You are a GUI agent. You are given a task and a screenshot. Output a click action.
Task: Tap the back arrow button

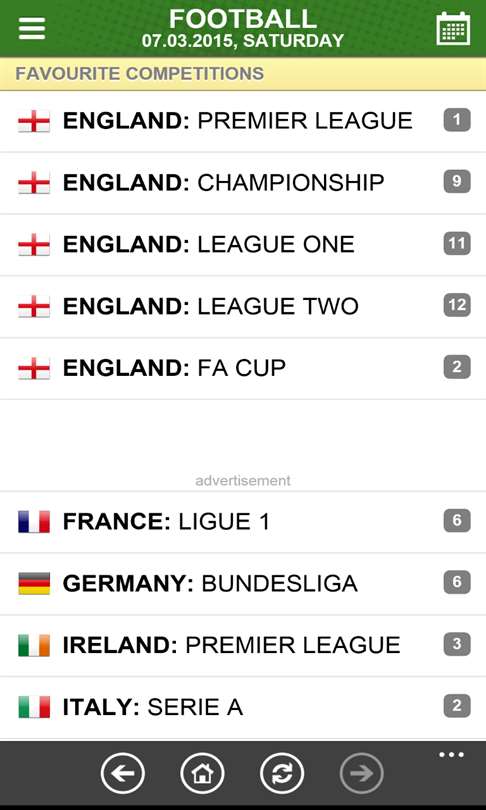123,773
